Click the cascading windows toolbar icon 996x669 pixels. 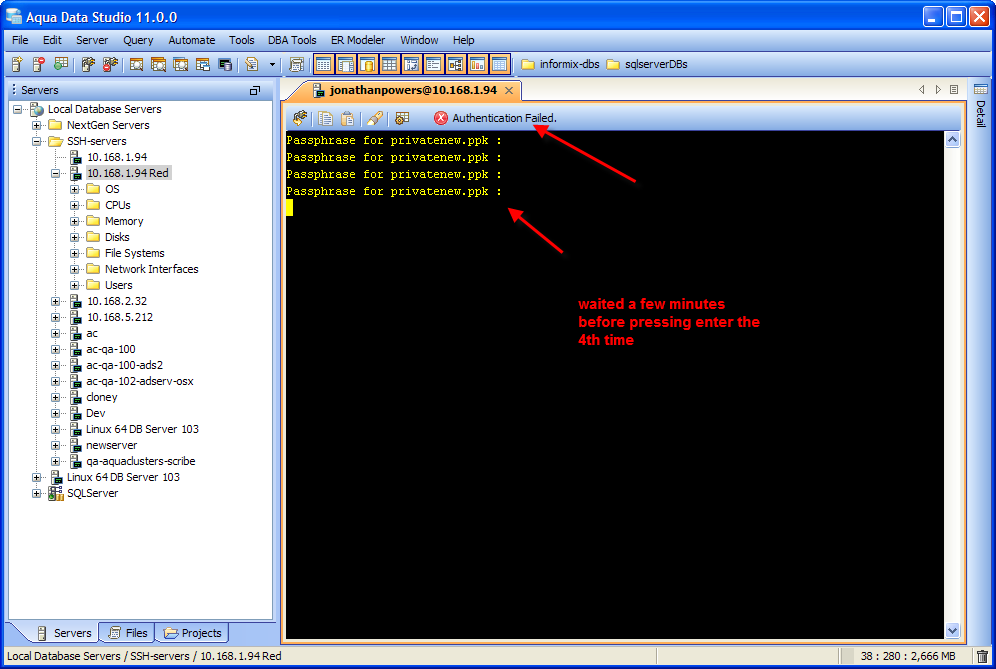click(x=203, y=64)
